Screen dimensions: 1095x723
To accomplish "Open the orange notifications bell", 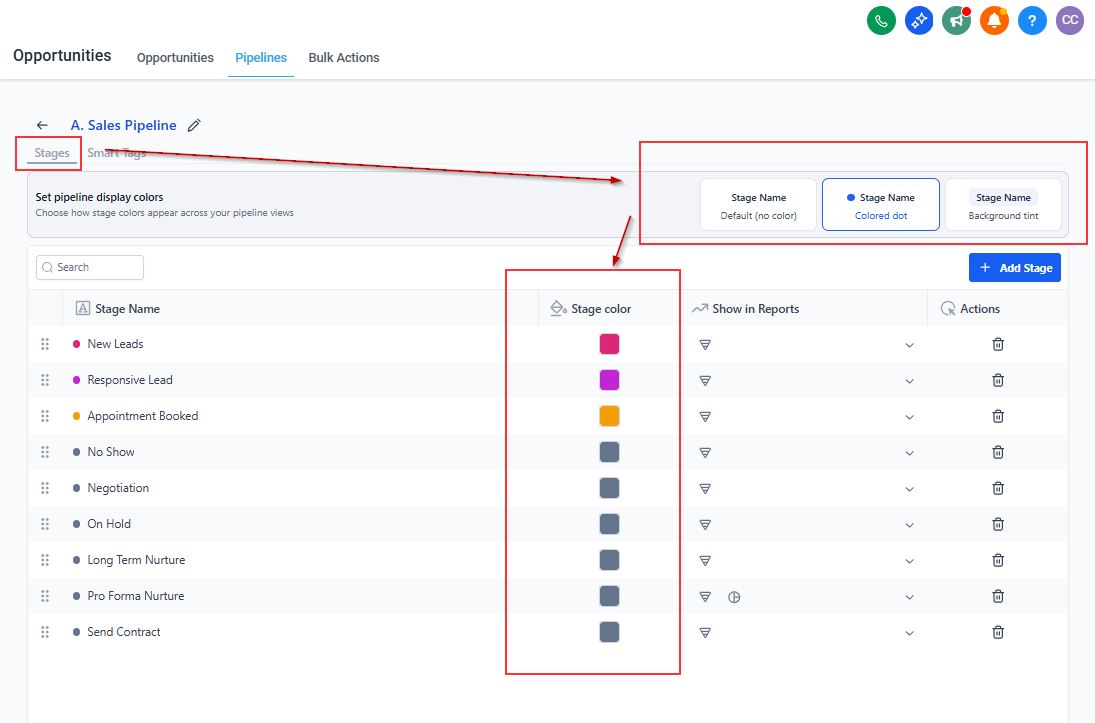I will pos(994,21).
